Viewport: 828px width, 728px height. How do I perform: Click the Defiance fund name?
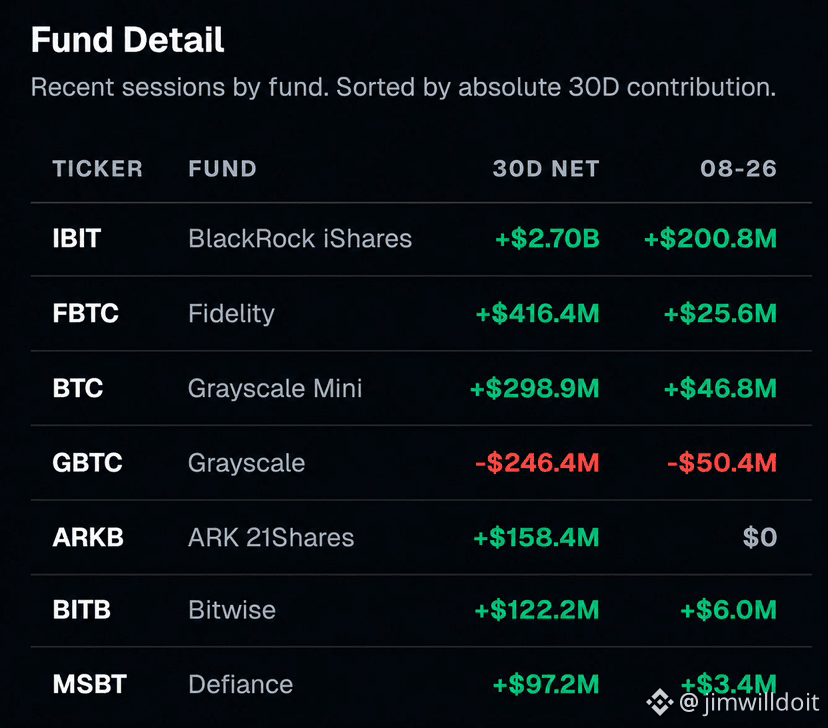click(241, 684)
